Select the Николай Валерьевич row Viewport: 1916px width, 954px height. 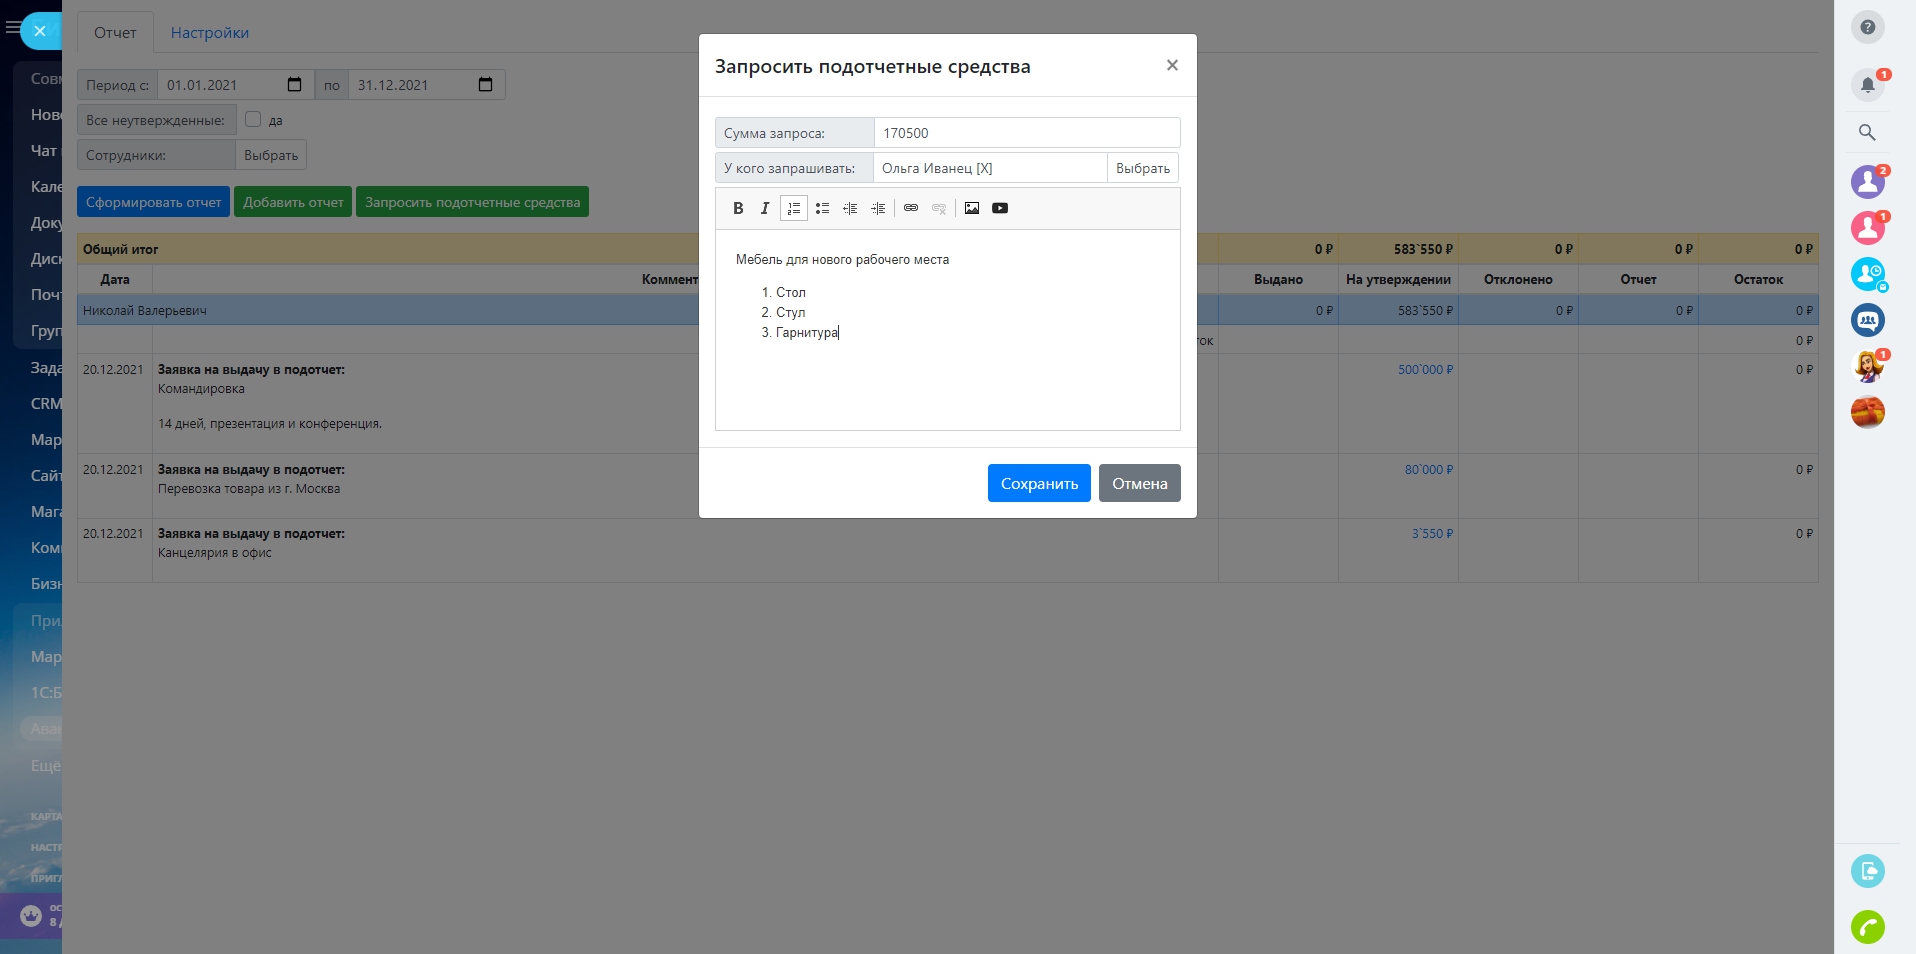click(947, 310)
